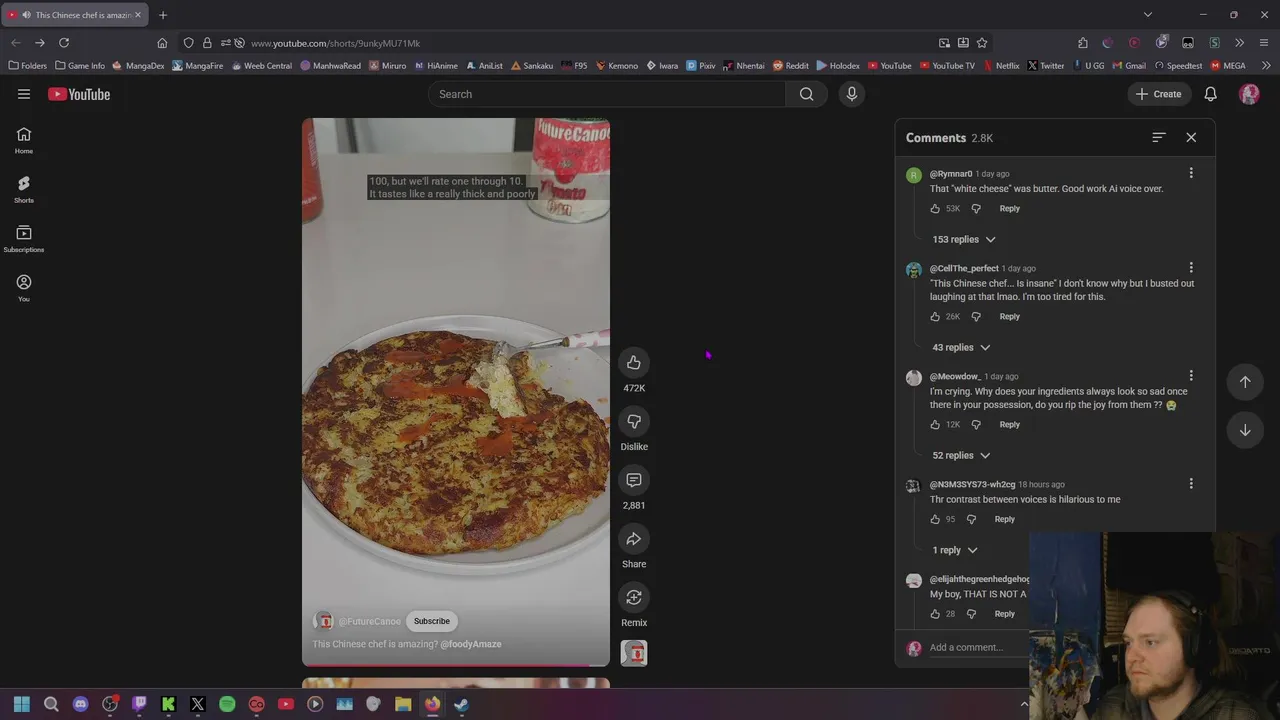Open Home in the YouTube sidebar

click(x=24, y=140)
